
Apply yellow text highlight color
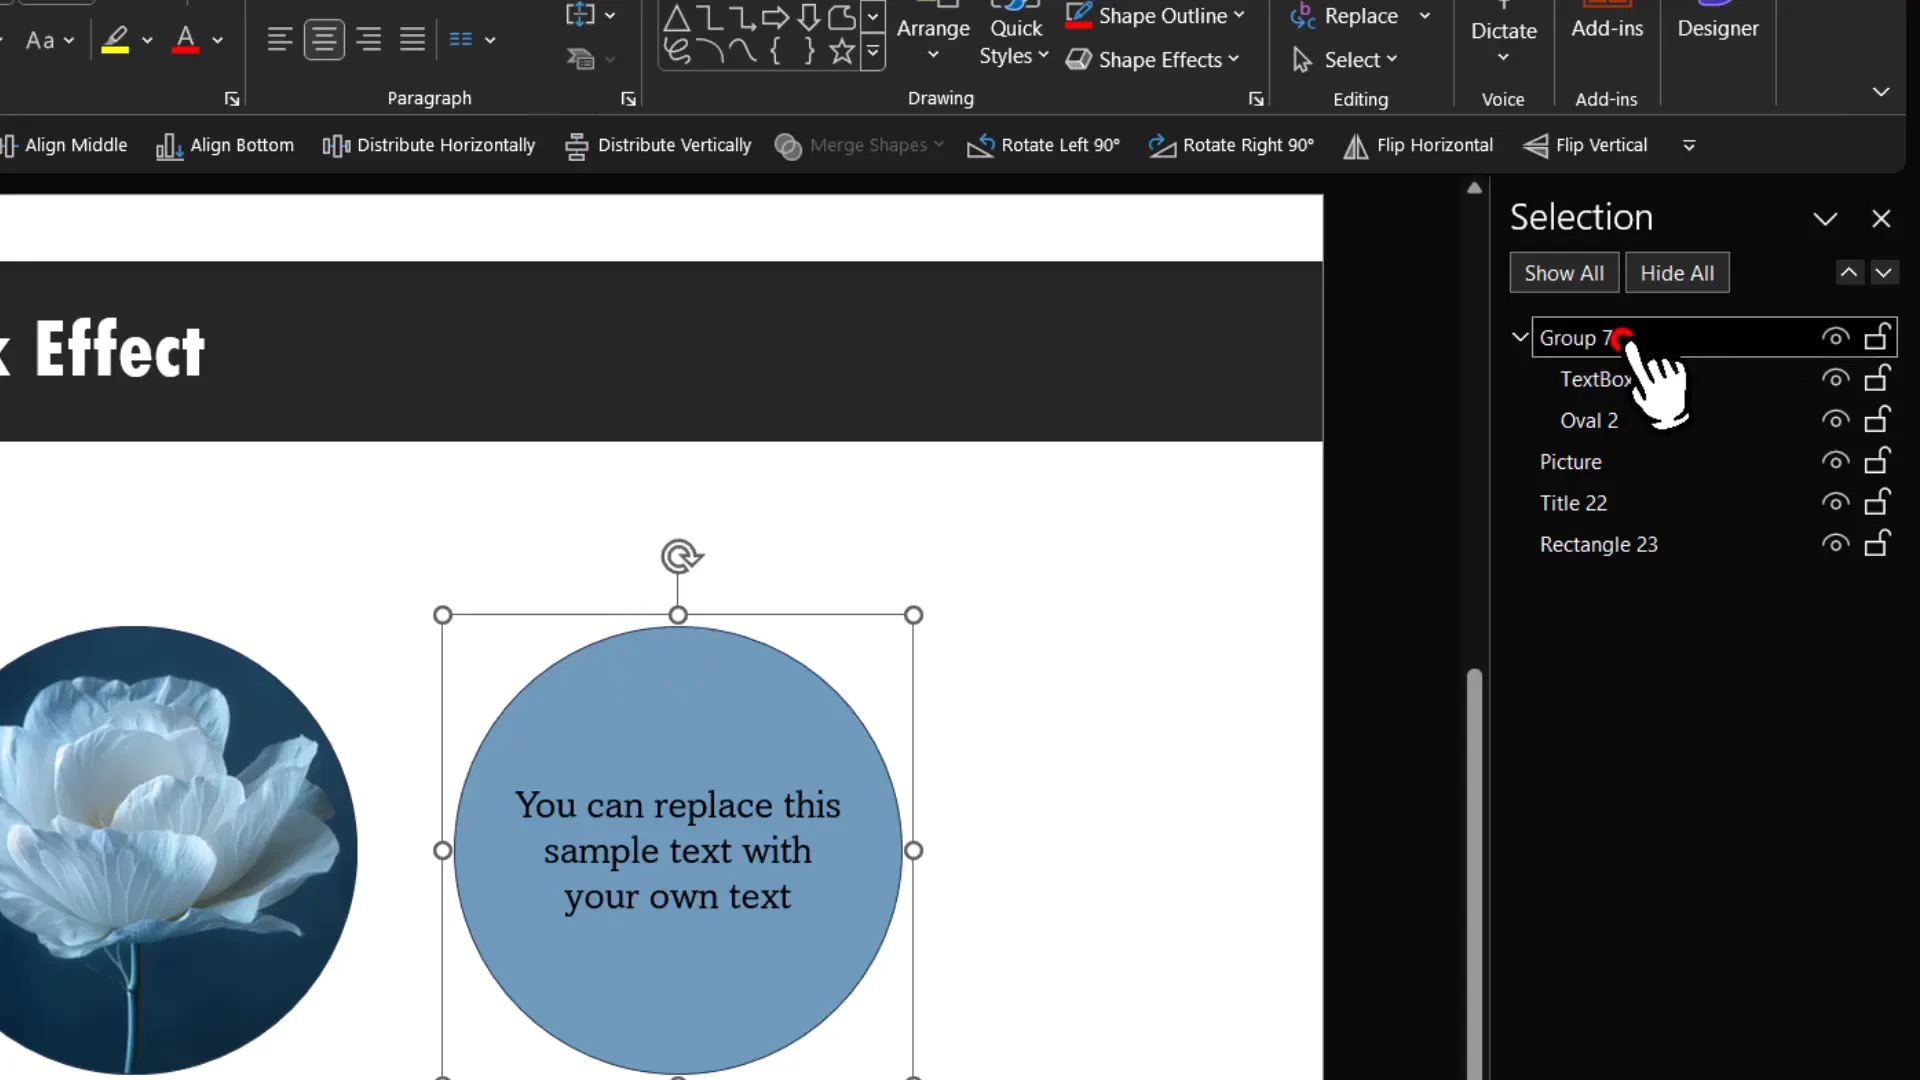pos(115,40)
